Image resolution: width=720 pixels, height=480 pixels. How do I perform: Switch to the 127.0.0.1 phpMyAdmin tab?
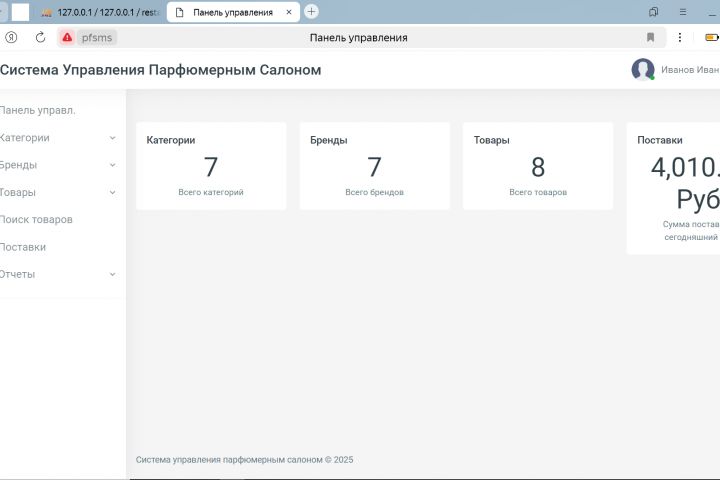100,12
